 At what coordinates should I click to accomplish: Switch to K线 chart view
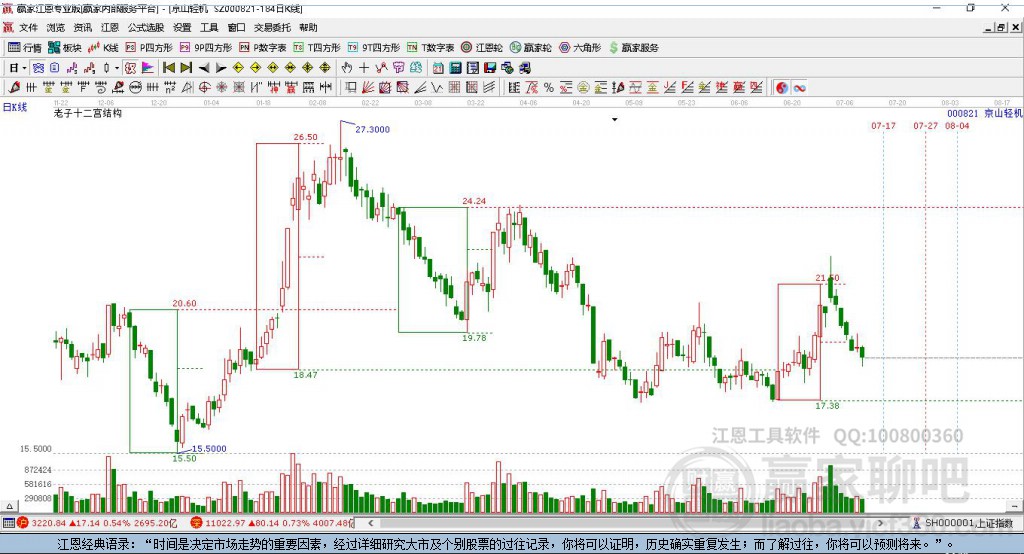pos(103,48)
